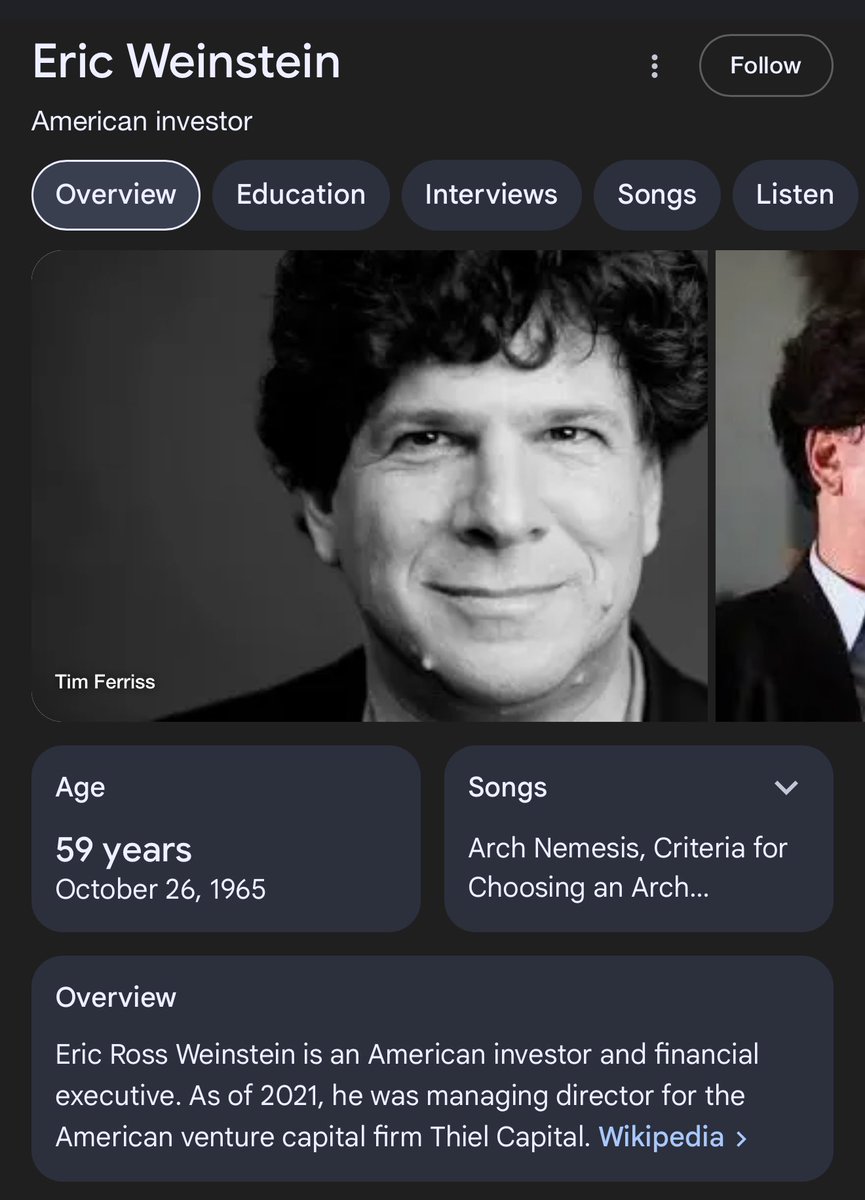Screen dimensions: 865x1200
Task: Click the arrow beside Wikipedia
Action: click(x=741, y=1138)
